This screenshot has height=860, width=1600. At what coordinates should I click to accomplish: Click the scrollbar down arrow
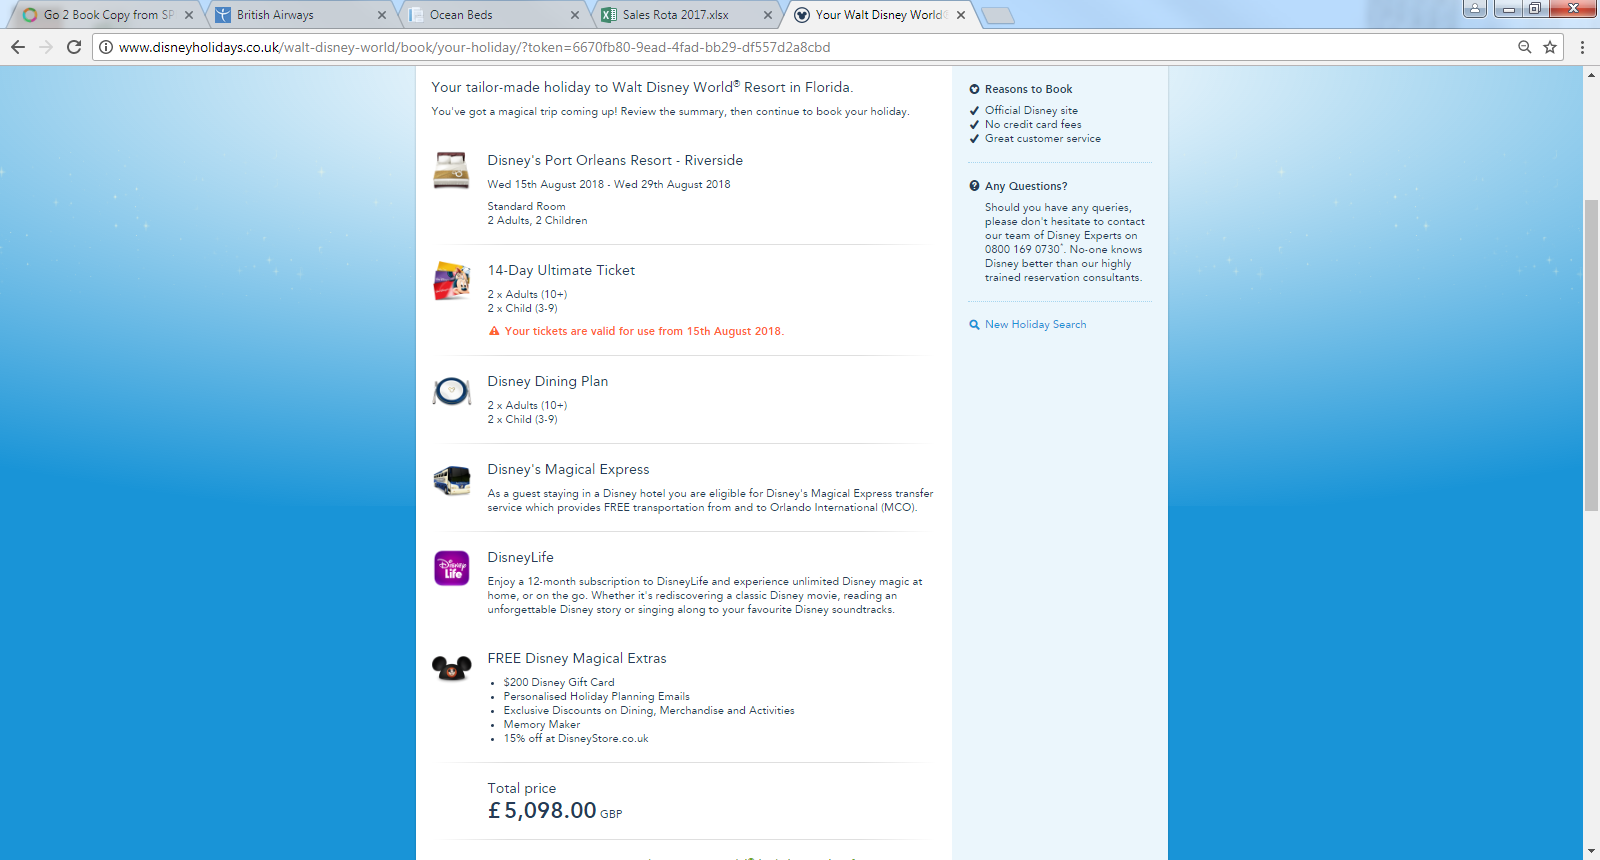tap(1591, 851)
